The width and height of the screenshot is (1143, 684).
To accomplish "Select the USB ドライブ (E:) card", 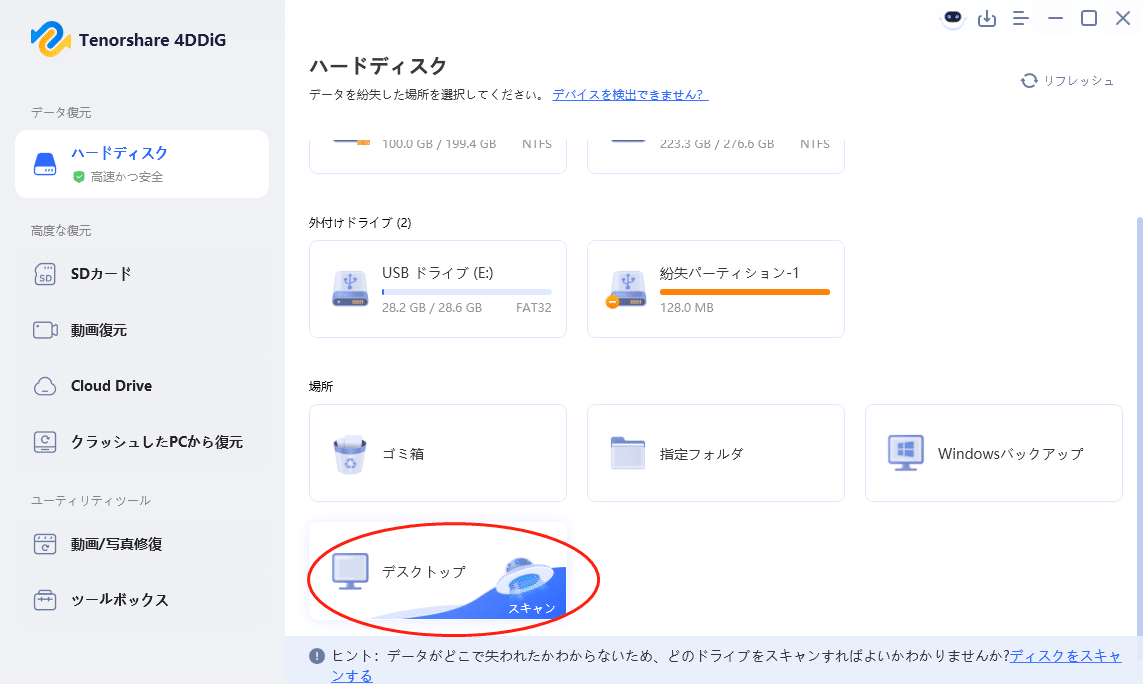I will pos(437,288).
